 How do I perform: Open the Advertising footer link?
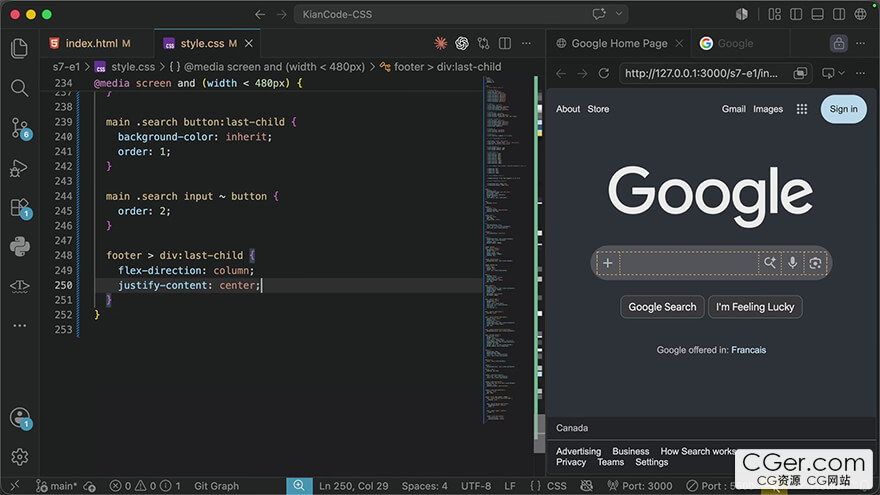tap(578, 451)
